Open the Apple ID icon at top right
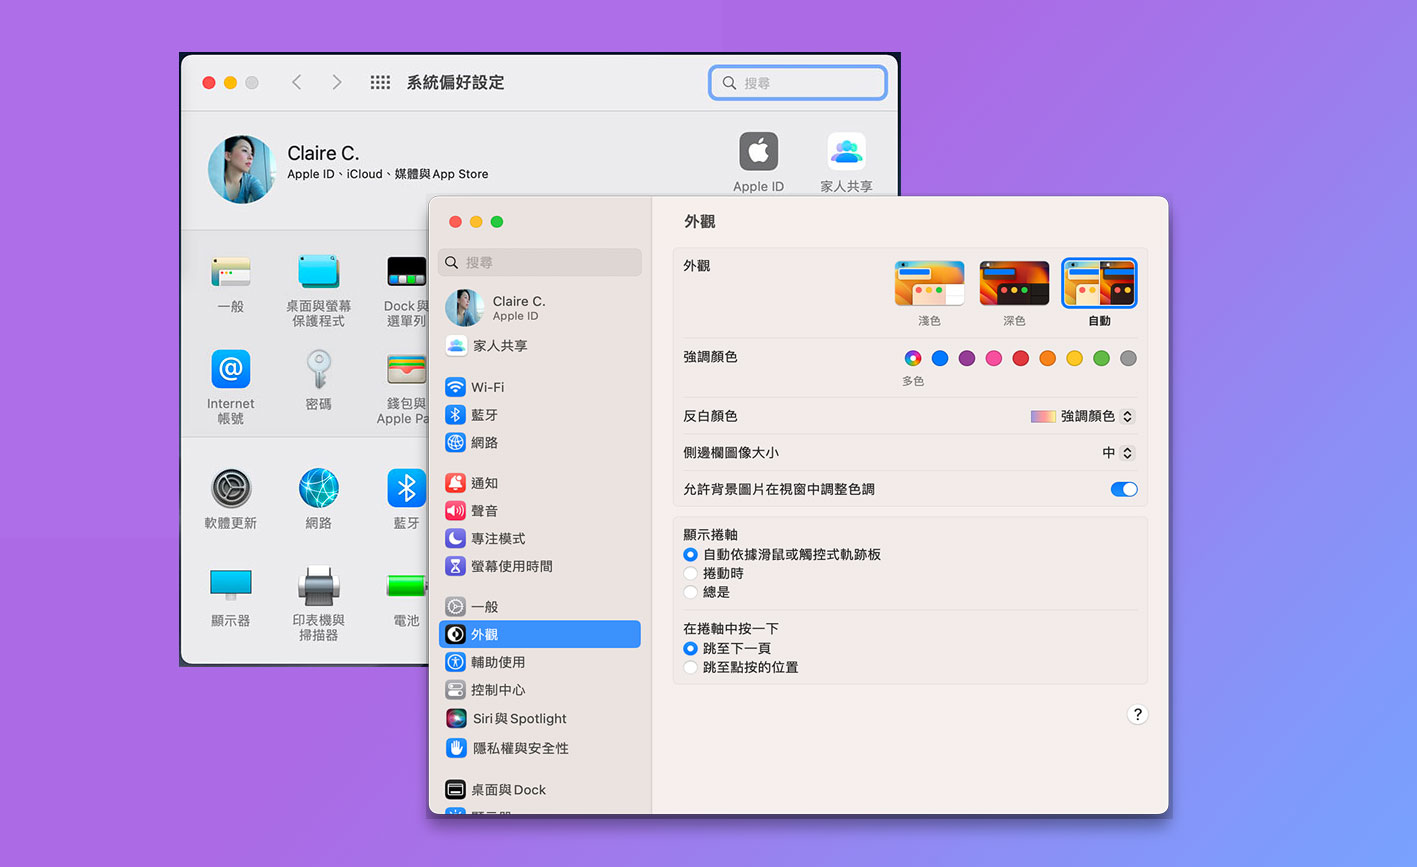 click(758, 153)
